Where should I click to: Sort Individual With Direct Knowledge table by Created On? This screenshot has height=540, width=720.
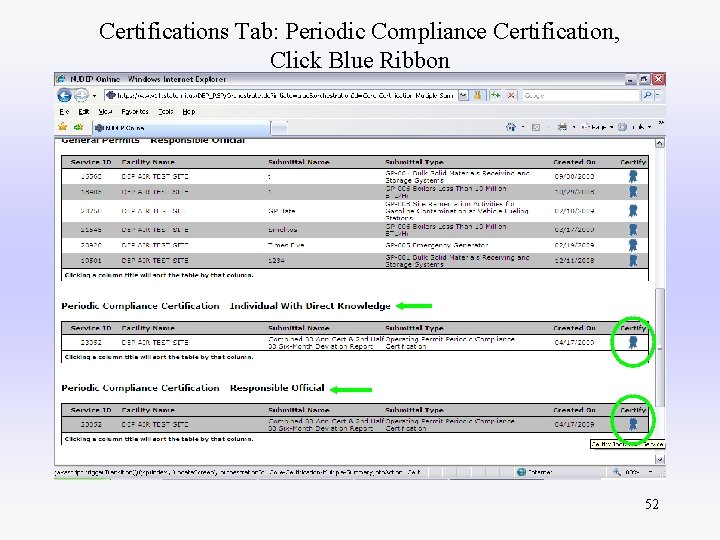(574, 328)
